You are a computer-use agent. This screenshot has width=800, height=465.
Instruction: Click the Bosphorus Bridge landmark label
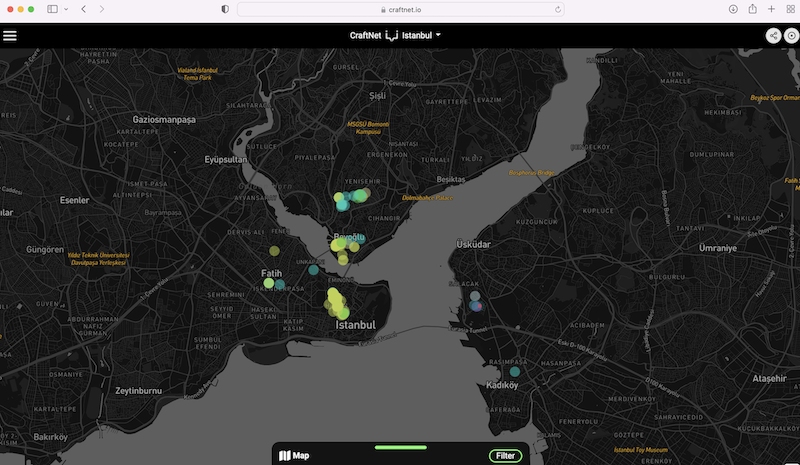(532, 173)
